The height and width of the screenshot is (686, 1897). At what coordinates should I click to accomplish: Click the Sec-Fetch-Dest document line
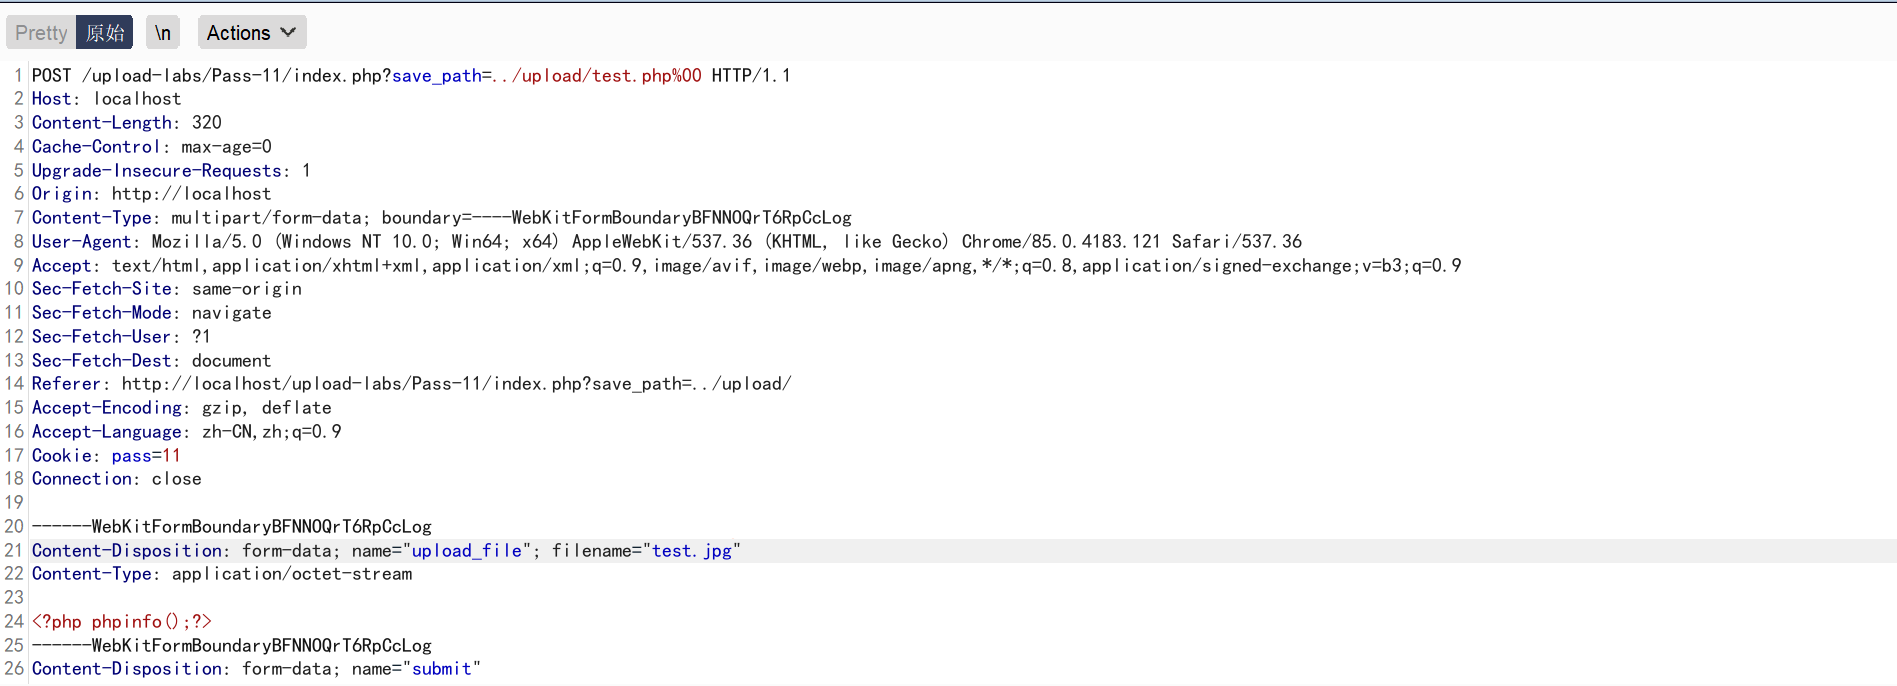pyautogui.click(x=151, y=361)
